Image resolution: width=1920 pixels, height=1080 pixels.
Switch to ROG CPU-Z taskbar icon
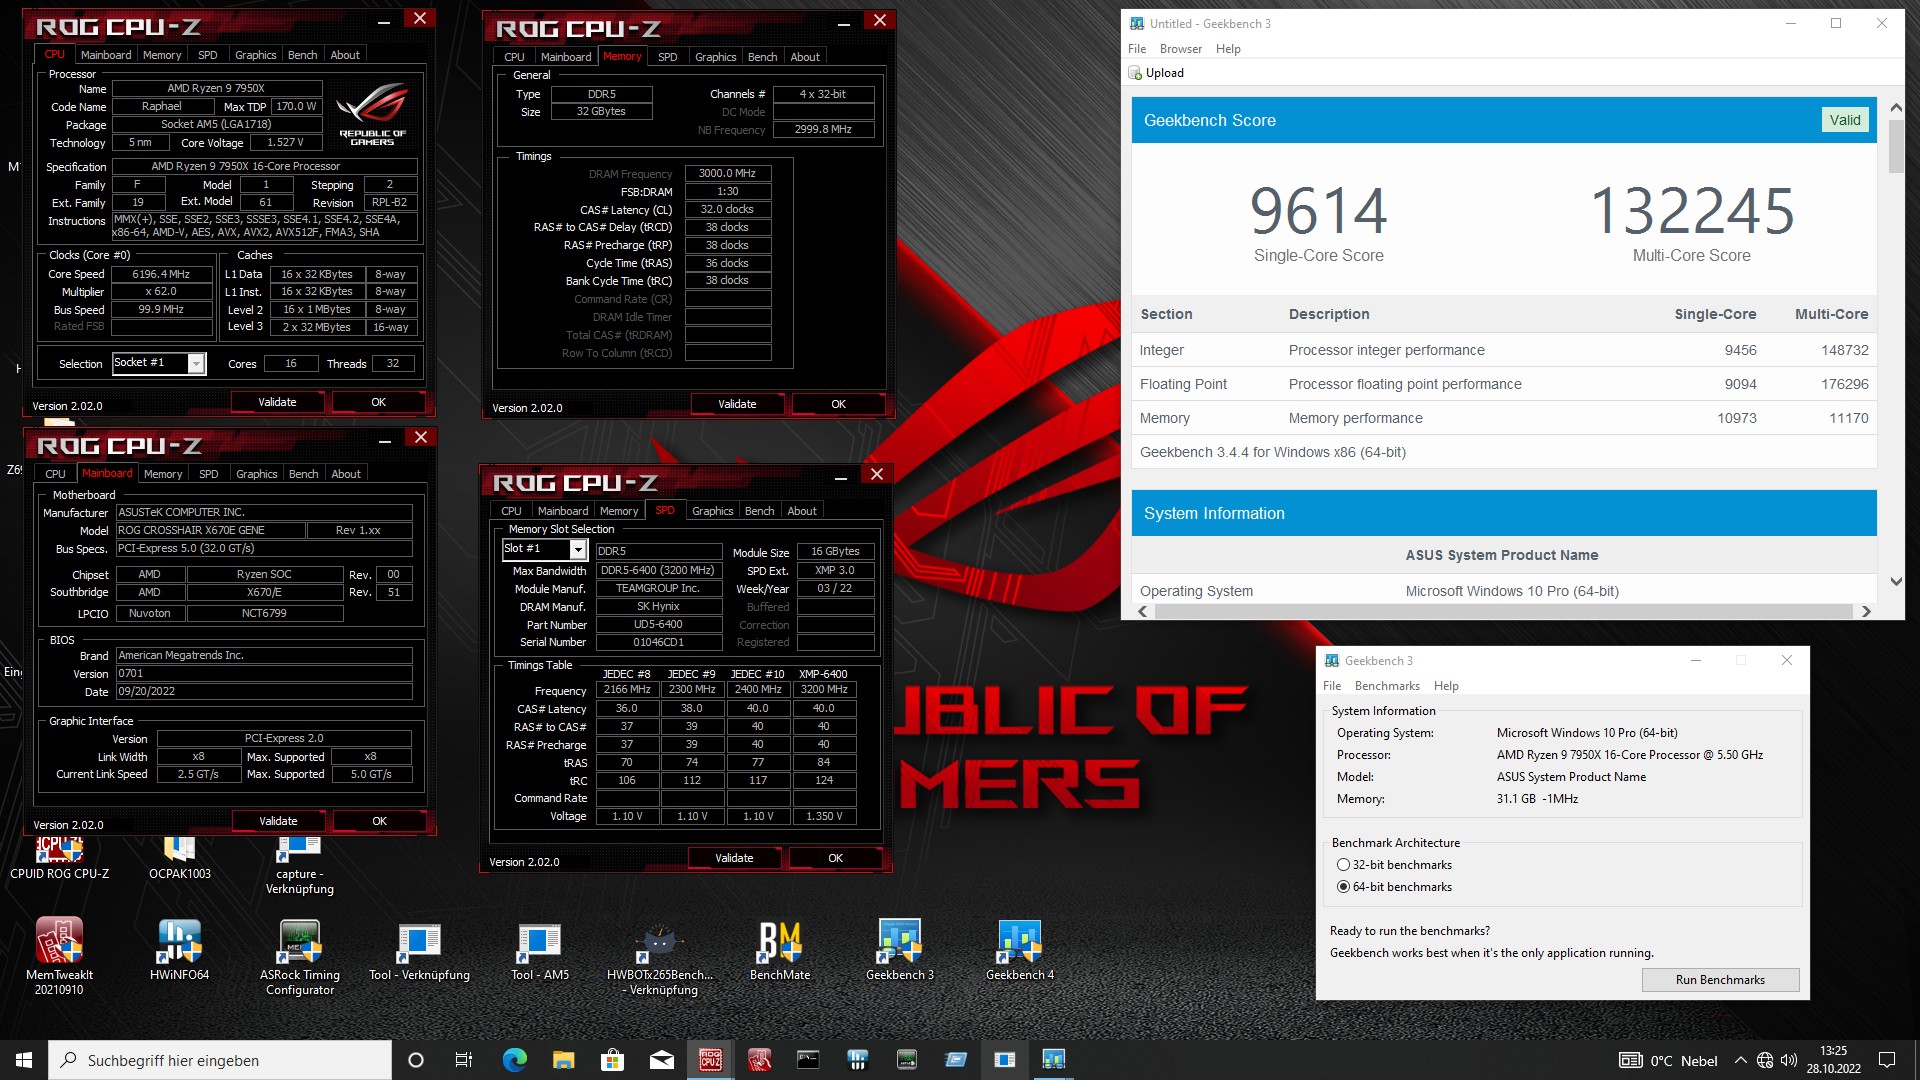[710, 1060]
